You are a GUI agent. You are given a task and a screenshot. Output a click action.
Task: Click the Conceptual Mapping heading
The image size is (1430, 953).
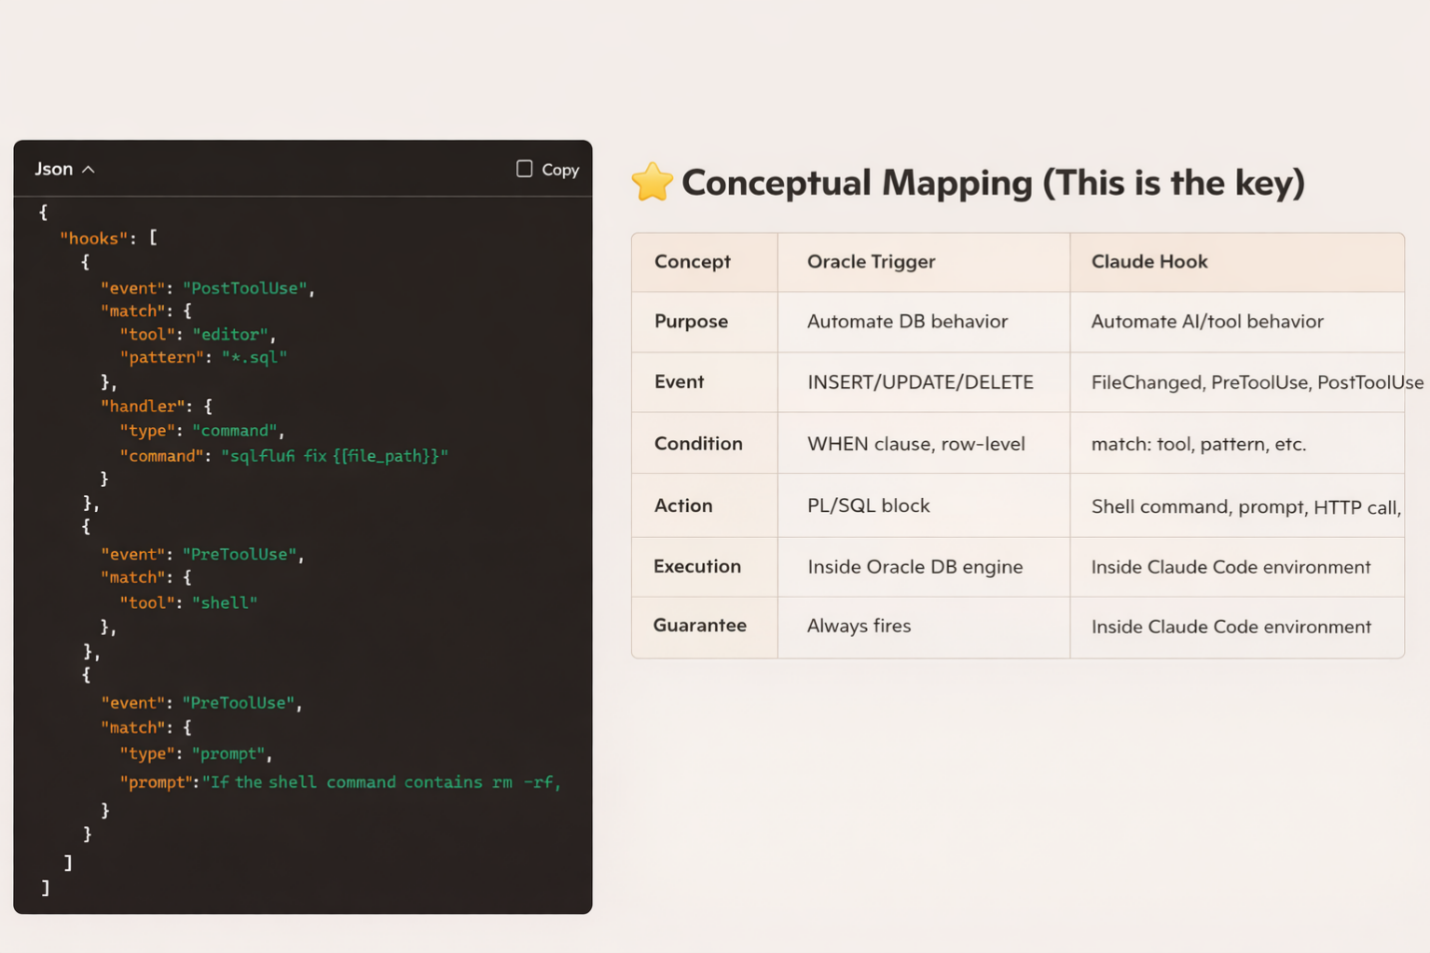[x=992, y=183]
